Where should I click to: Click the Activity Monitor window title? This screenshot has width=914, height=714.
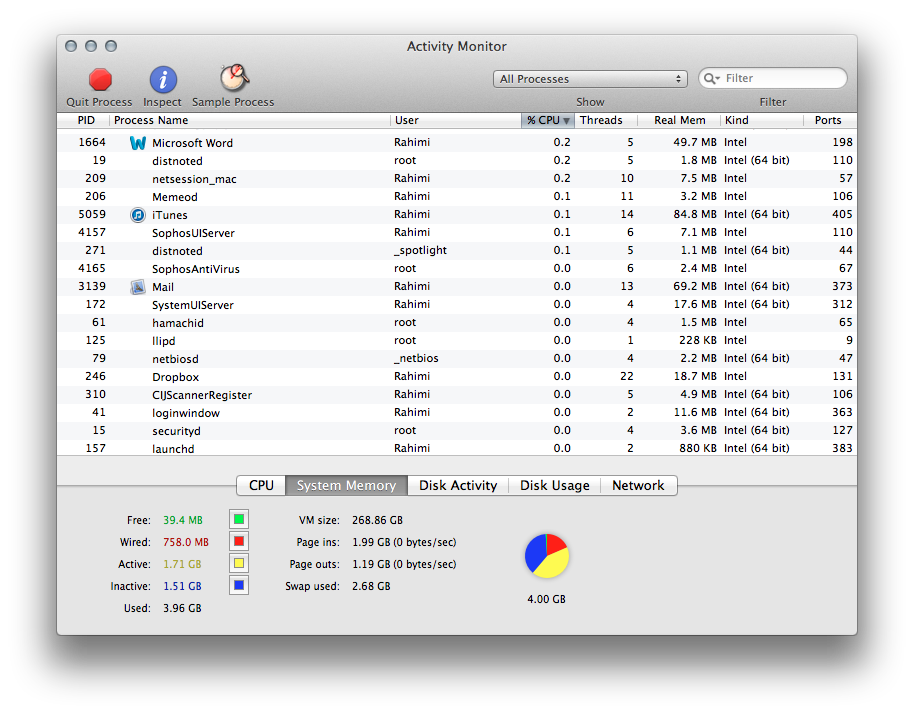(x=457, y=47)
